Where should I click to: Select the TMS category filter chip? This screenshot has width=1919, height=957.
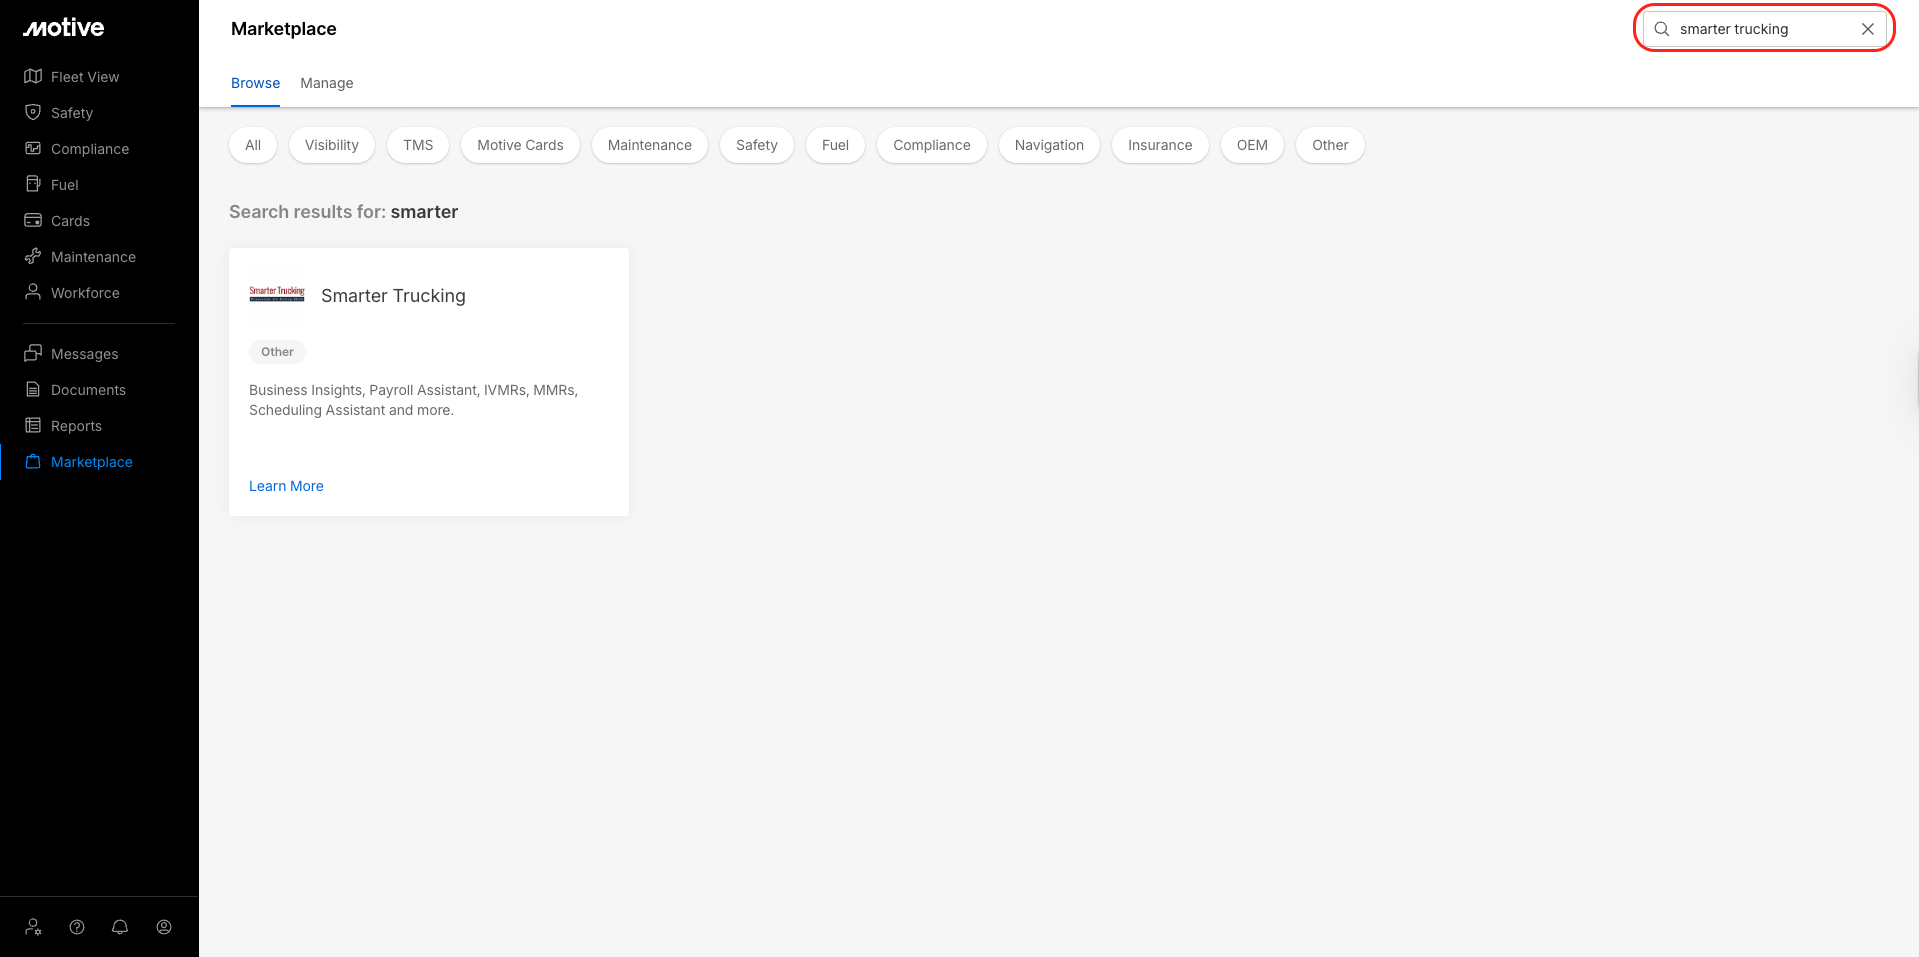(418, 145)
